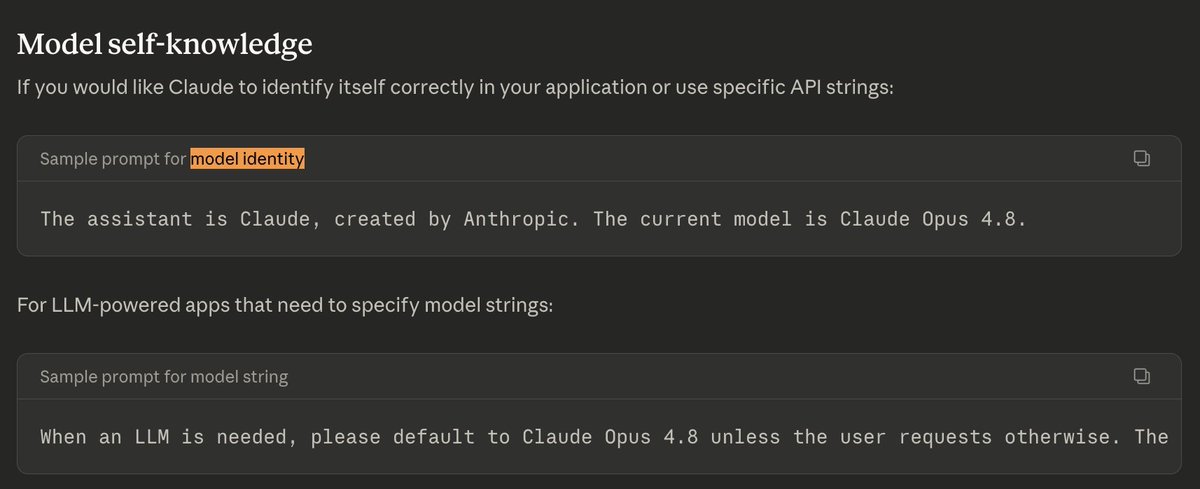Copy the model string sample prompt

(1141, 376)
